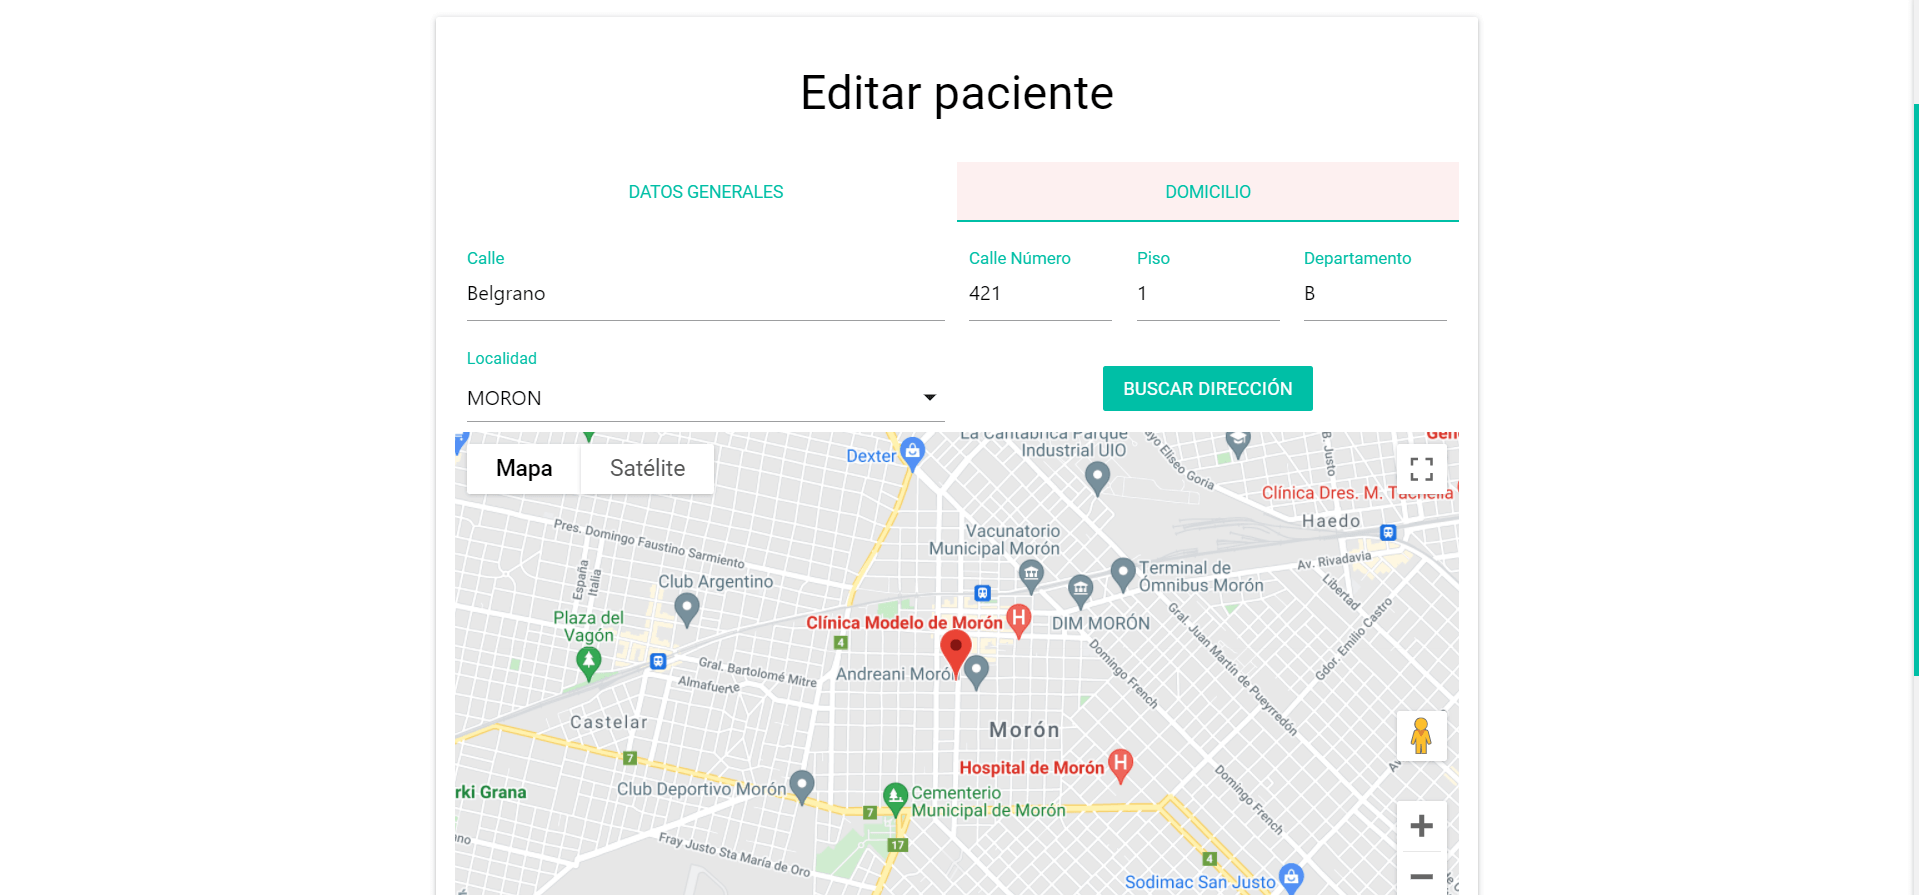Focus the Calle Número field
1919x895 pixels.
(x=1039, y=294)
